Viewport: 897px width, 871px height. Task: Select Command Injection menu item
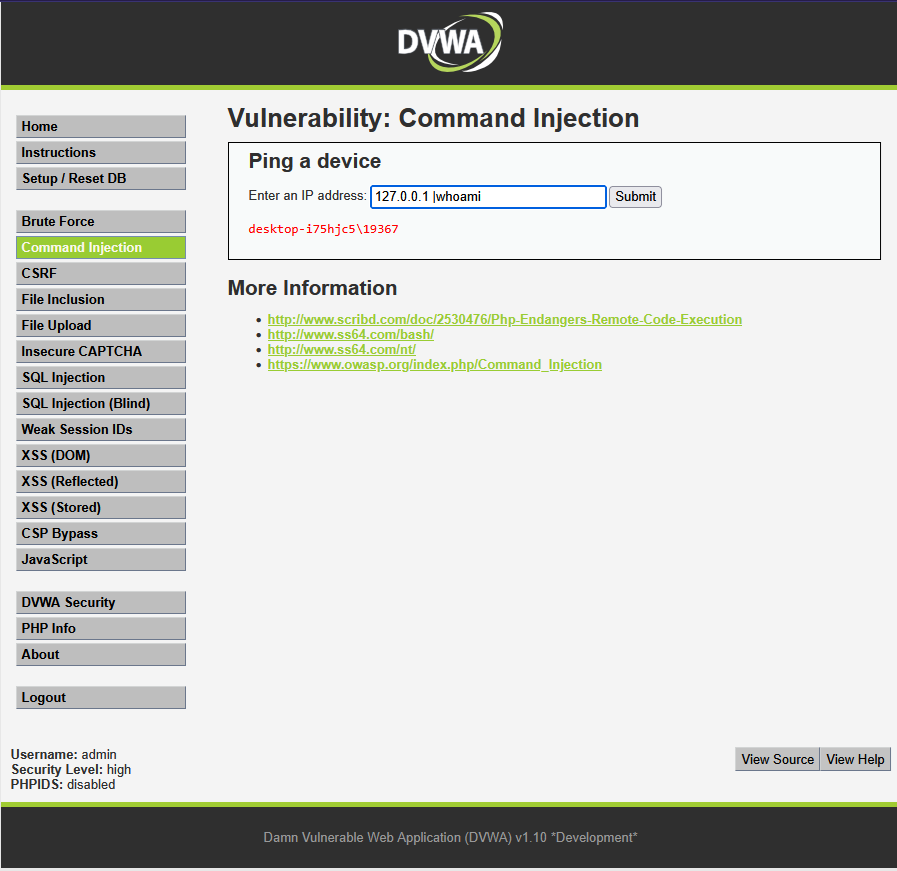101,248
